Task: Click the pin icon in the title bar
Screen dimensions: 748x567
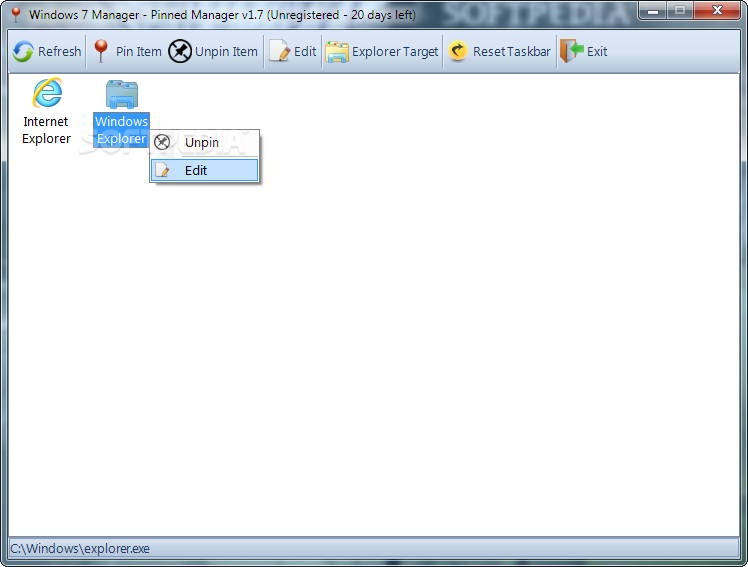Action: [x=16, y=14]
